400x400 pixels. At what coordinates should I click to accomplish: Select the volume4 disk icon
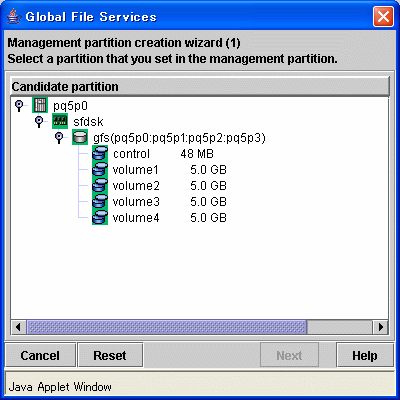[100, 217]
